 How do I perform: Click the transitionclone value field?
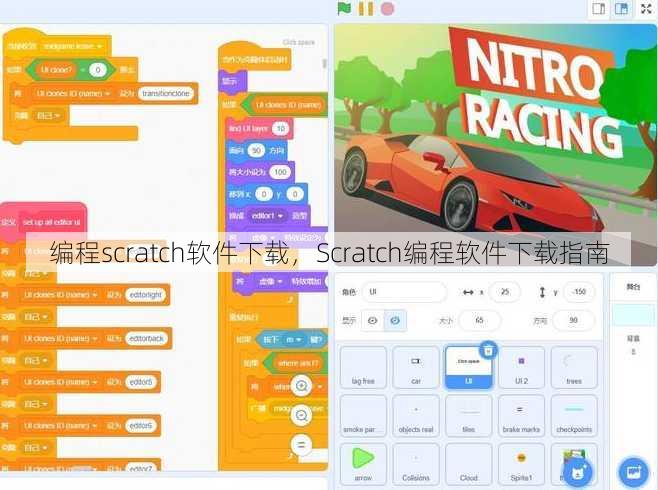coord(166,94)
